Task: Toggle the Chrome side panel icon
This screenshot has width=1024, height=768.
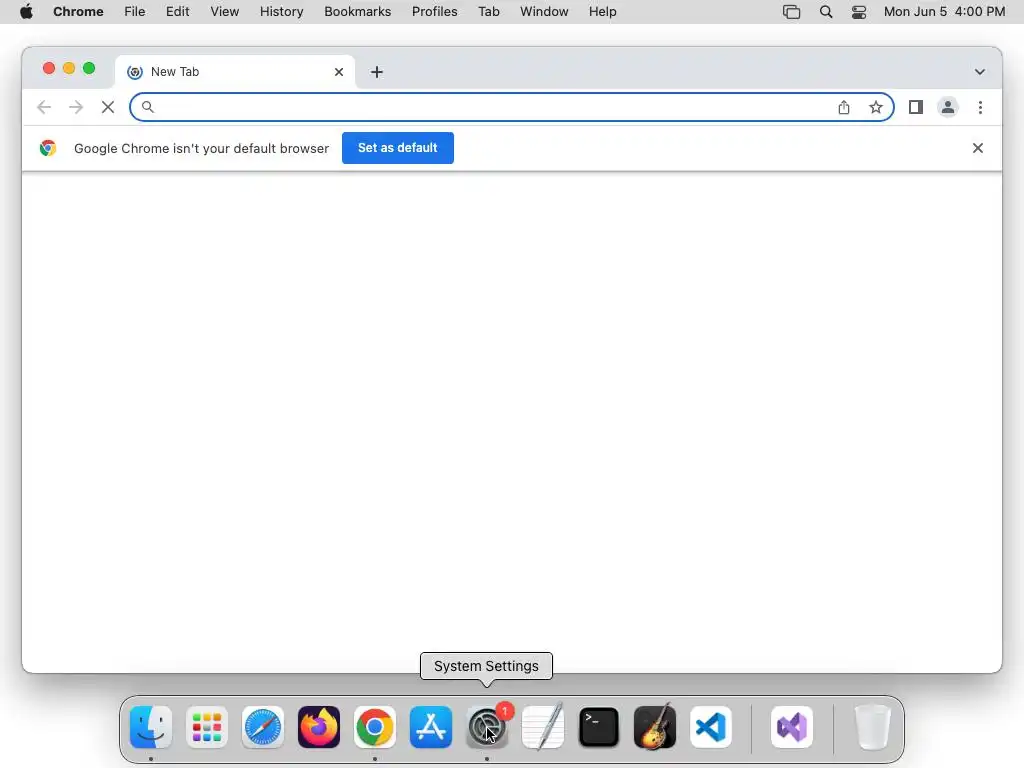Action: (916, 107)
